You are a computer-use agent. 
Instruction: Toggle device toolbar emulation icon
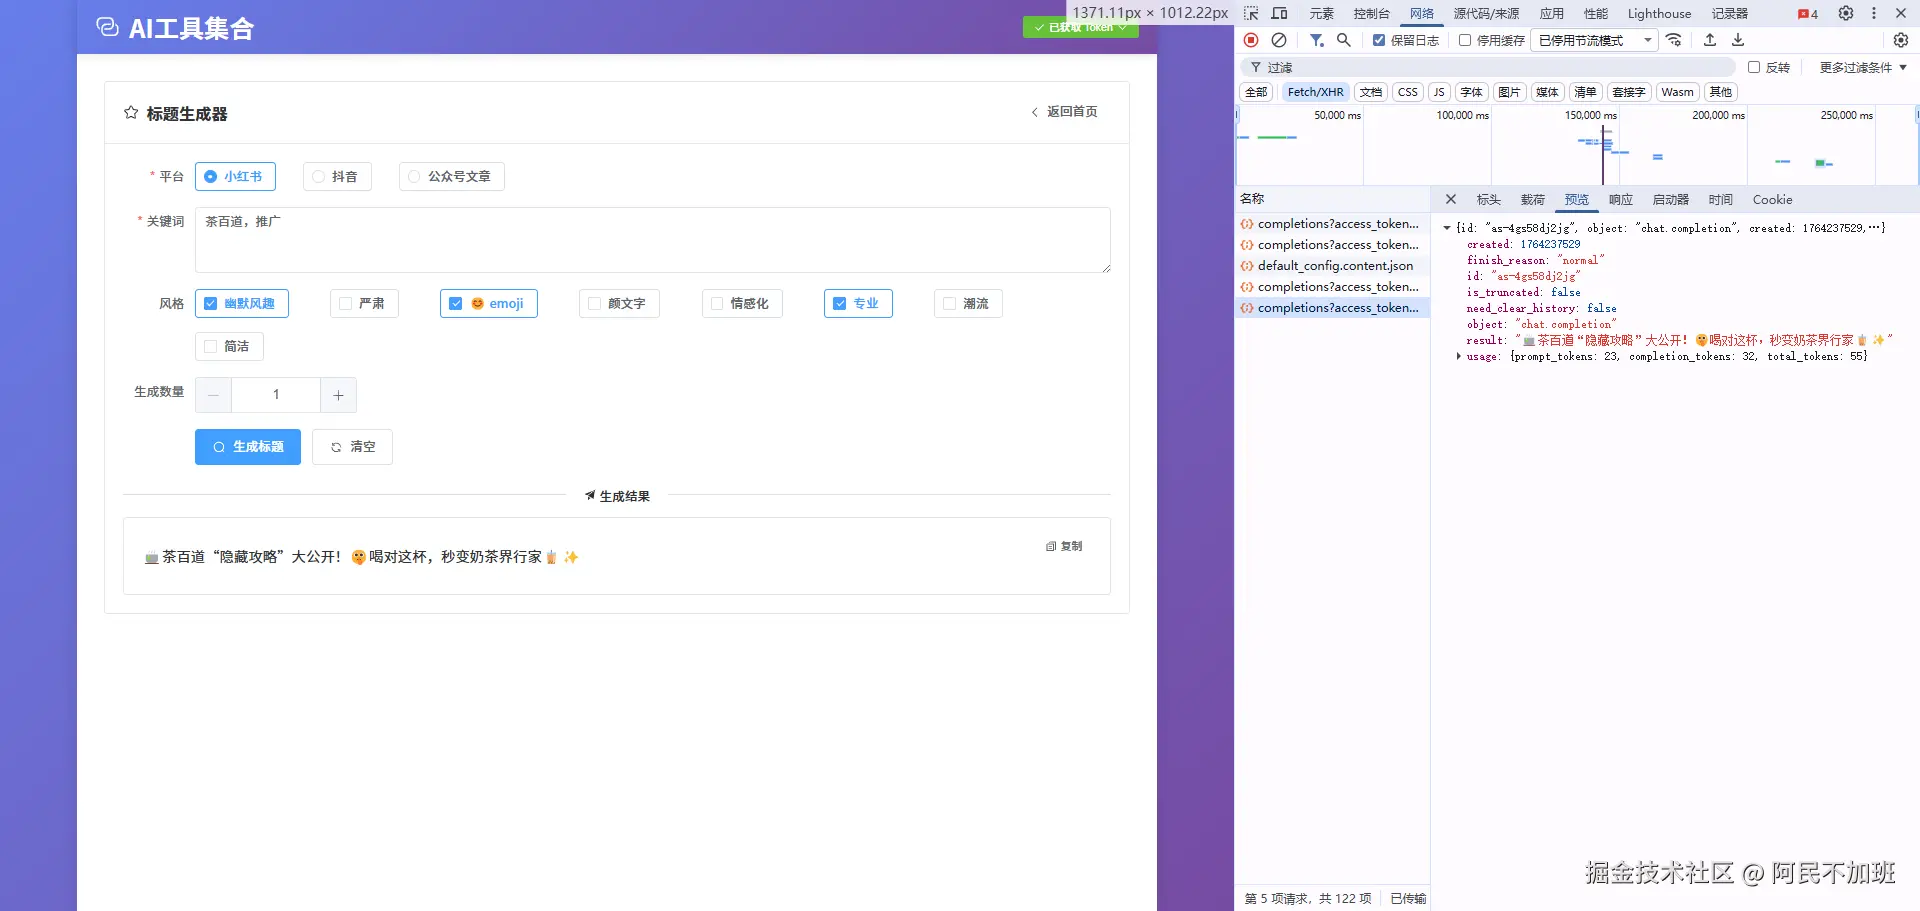point(1279,14)
